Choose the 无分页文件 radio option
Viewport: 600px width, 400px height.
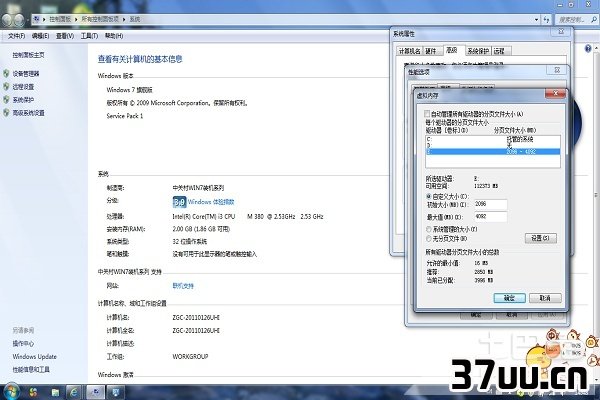[429, 238]
